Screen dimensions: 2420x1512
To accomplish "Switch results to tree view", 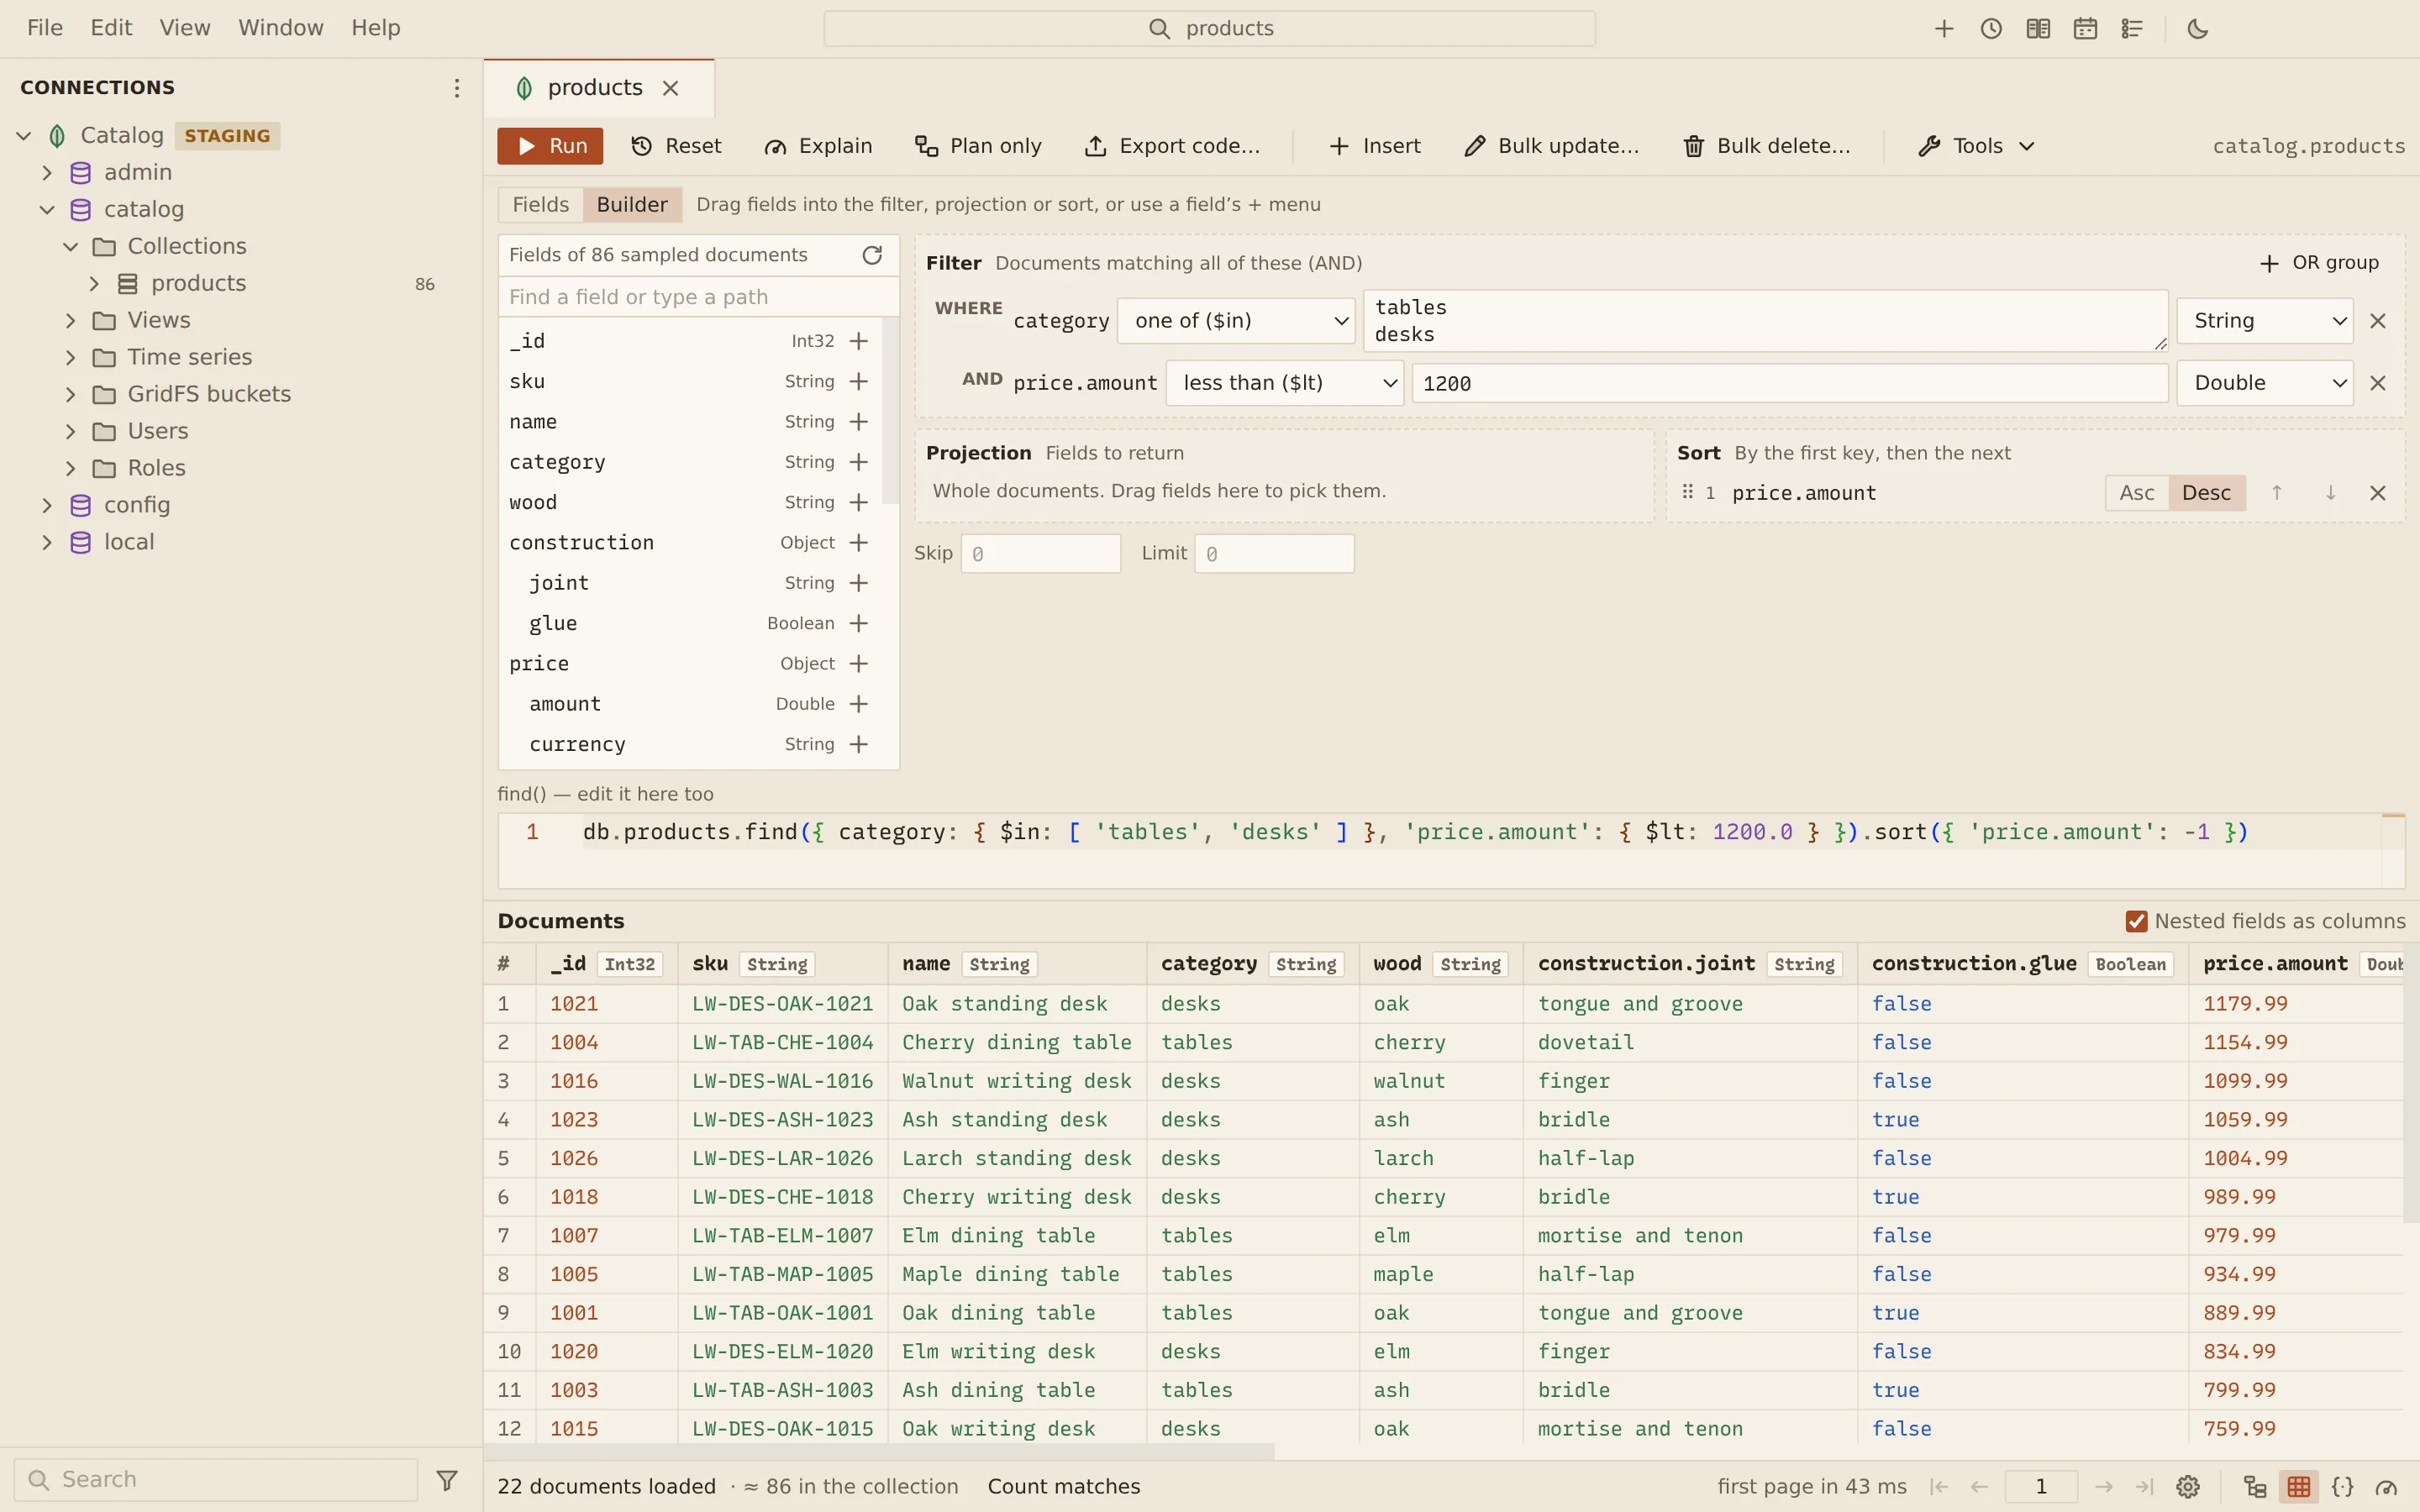I will click(2255, 1487).
